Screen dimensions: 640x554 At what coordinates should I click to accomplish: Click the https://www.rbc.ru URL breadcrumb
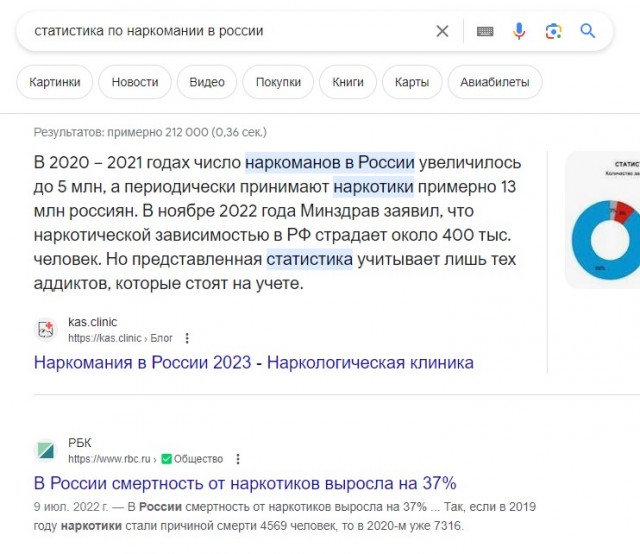point(109,459)
